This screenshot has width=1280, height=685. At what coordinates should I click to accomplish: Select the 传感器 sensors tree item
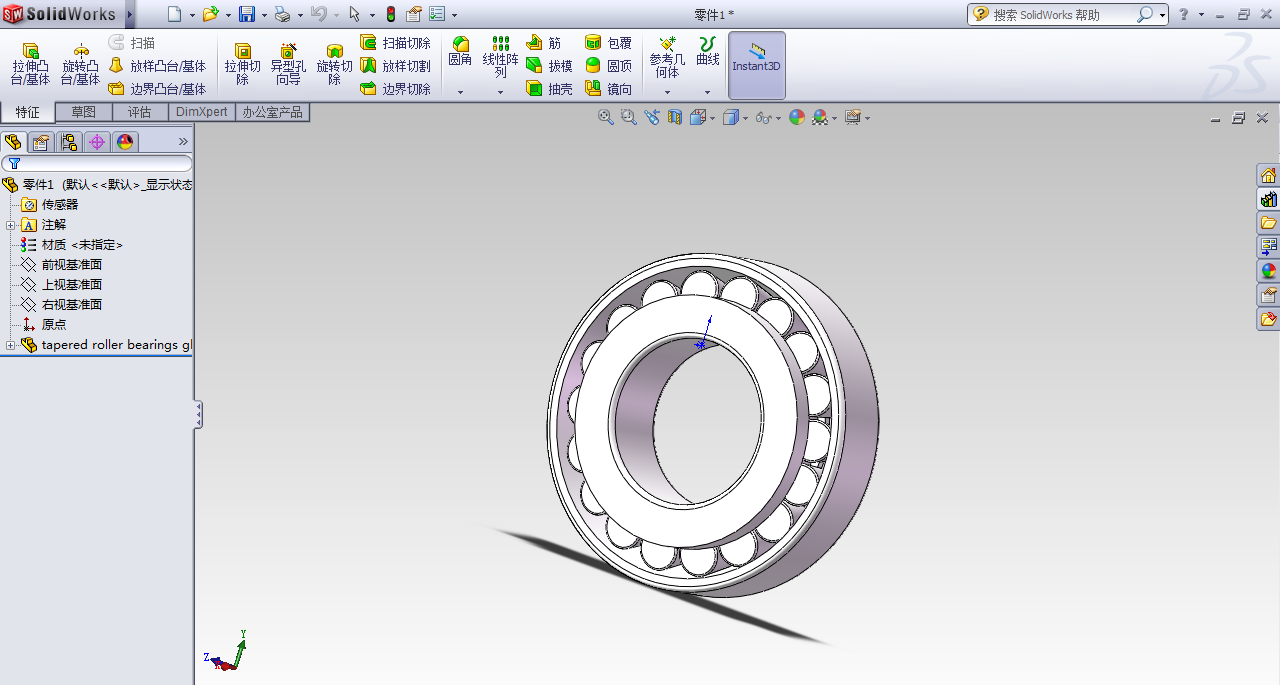[x=50, y=205]
